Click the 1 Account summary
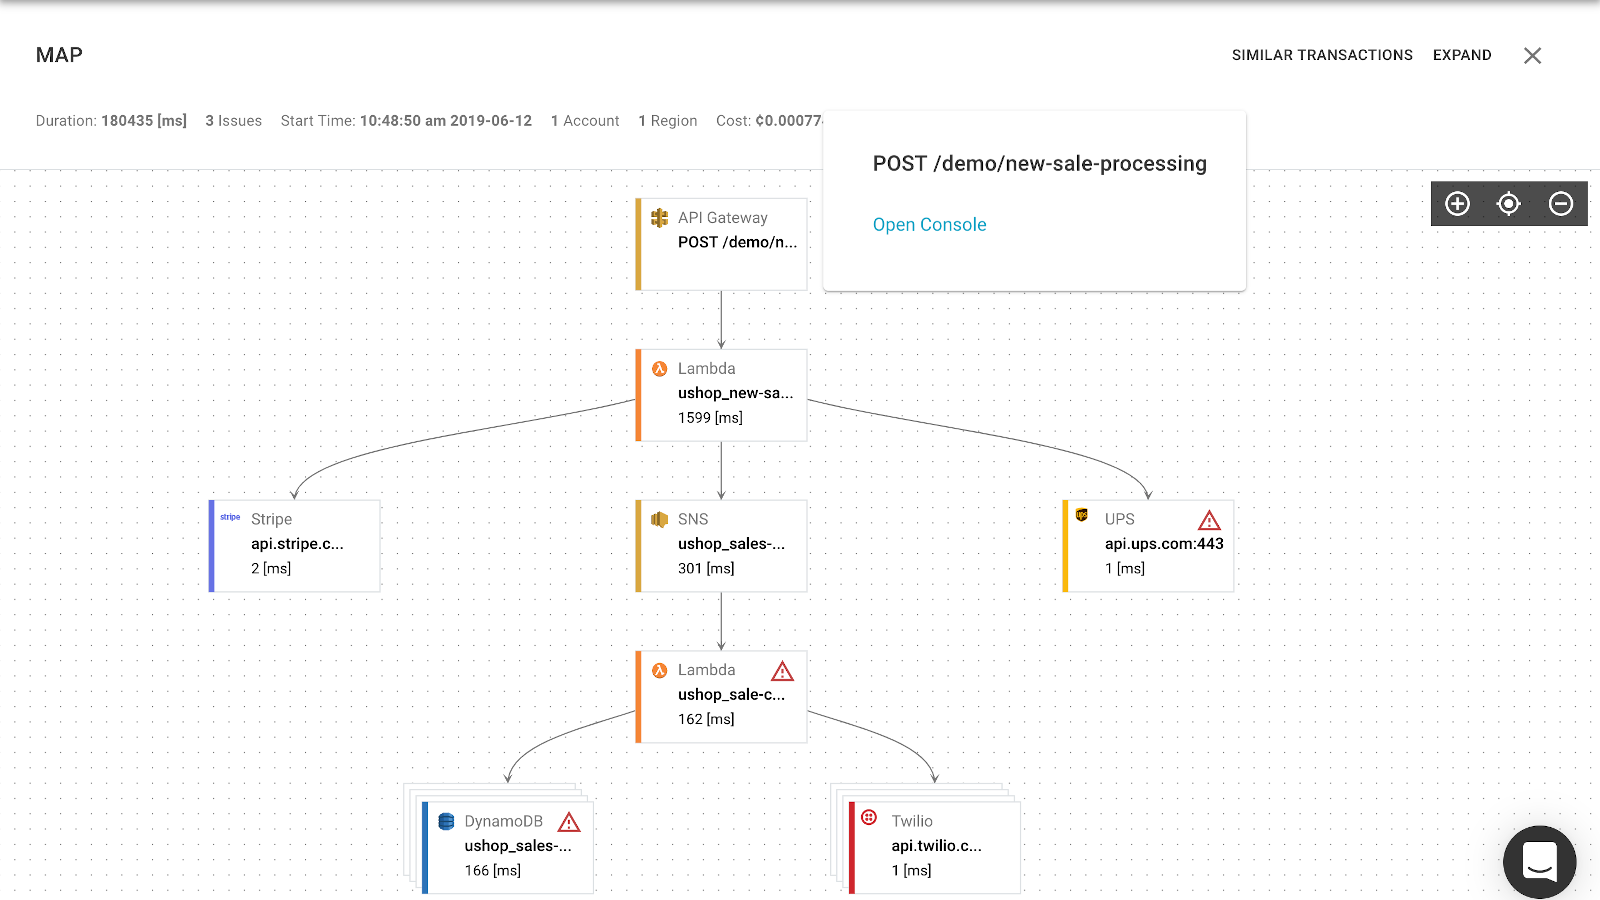The image size is (1600, 900). click(x=585, y=121)
